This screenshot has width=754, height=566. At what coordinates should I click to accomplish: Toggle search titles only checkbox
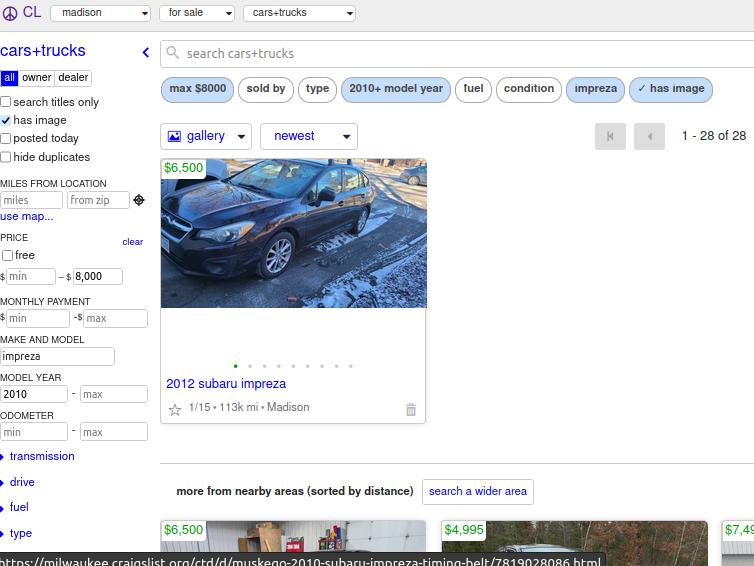point(6,102)
